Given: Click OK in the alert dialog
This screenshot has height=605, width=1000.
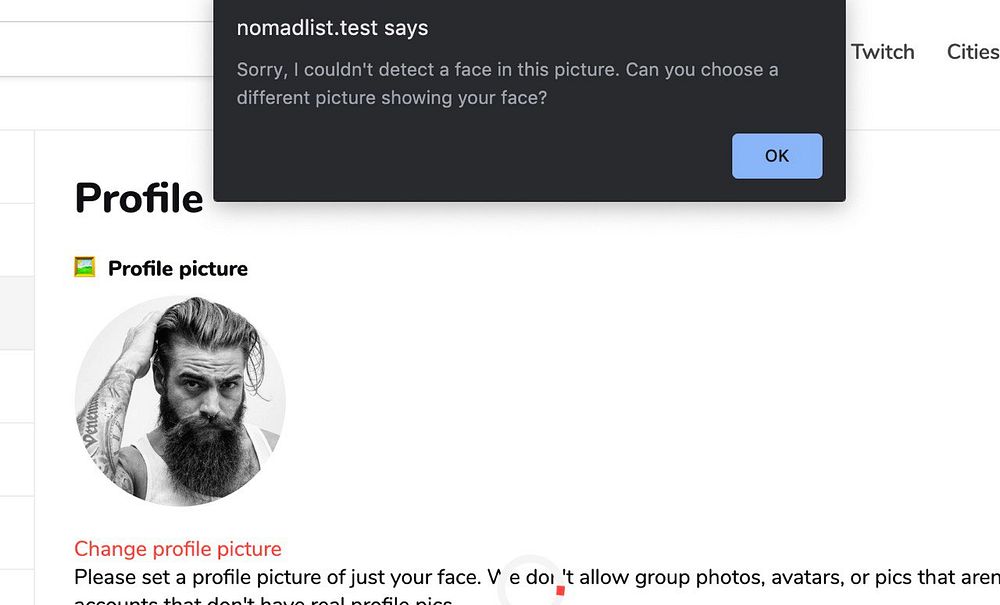Looking at the screenshot, I should coord(777,156).
